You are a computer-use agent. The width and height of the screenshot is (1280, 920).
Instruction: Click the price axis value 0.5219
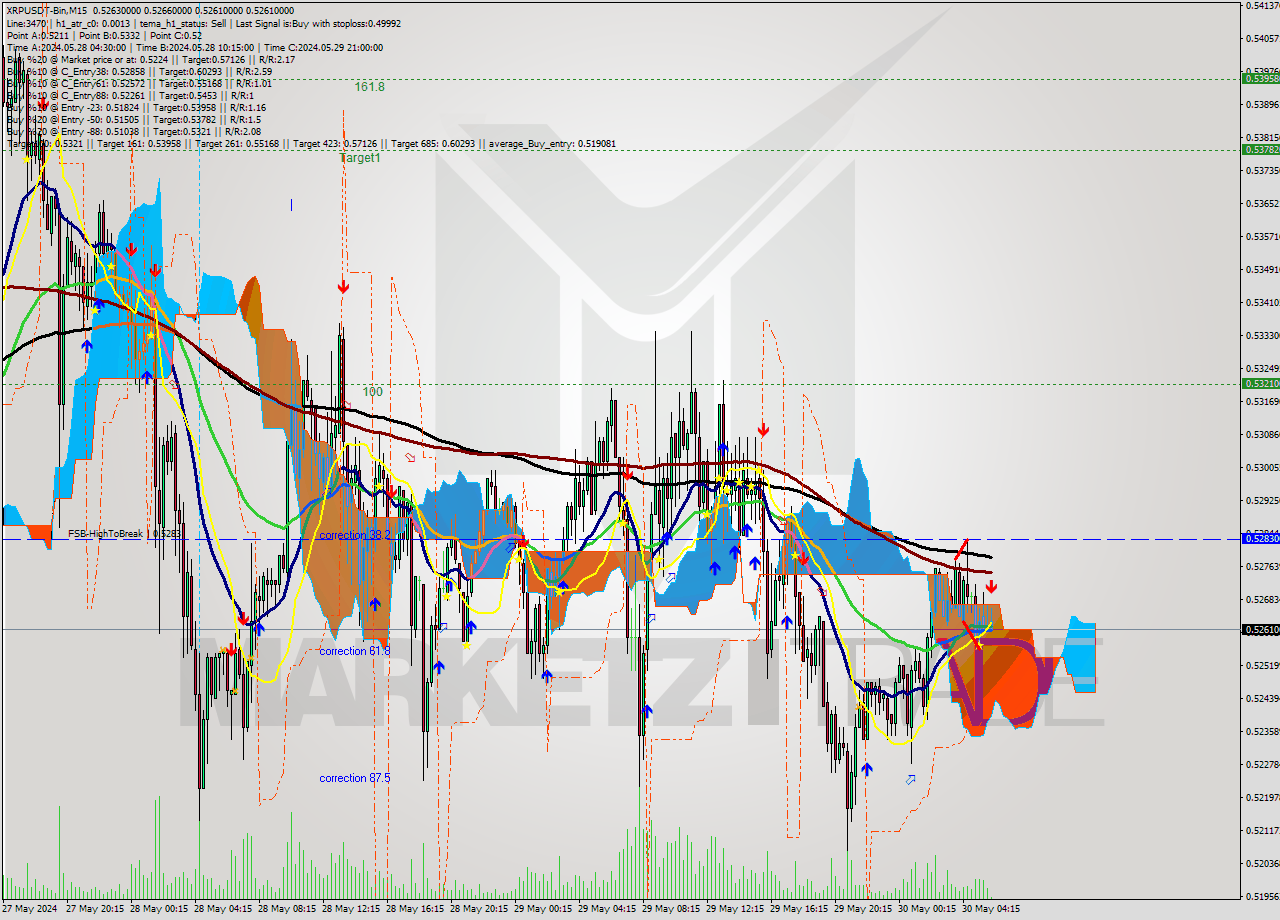[x=1262, y=797]
